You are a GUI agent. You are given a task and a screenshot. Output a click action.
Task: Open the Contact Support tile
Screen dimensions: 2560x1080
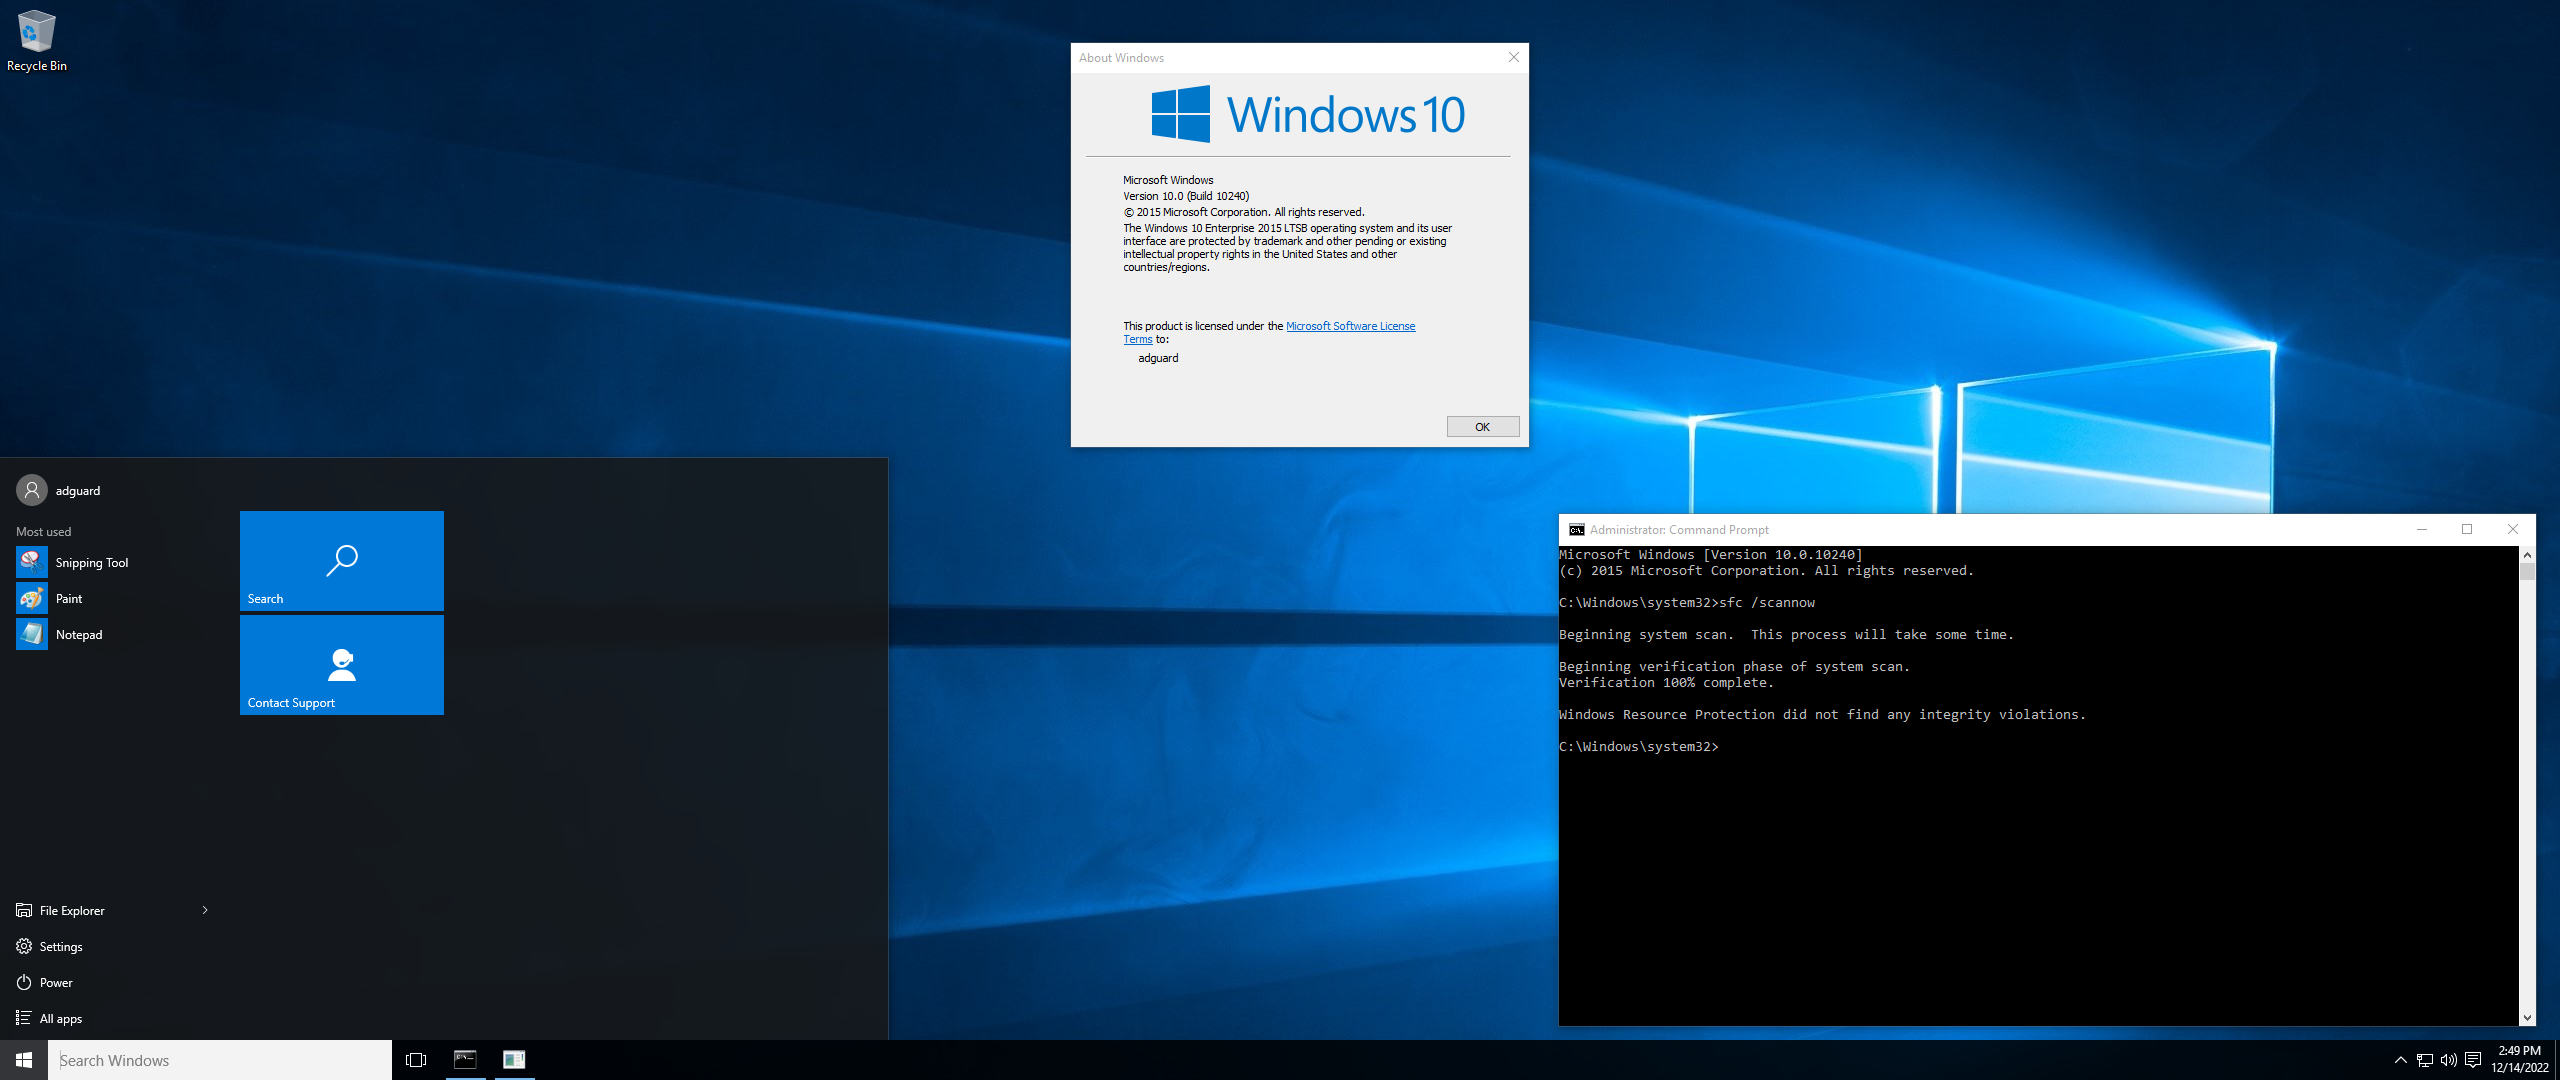click(342, 665)
